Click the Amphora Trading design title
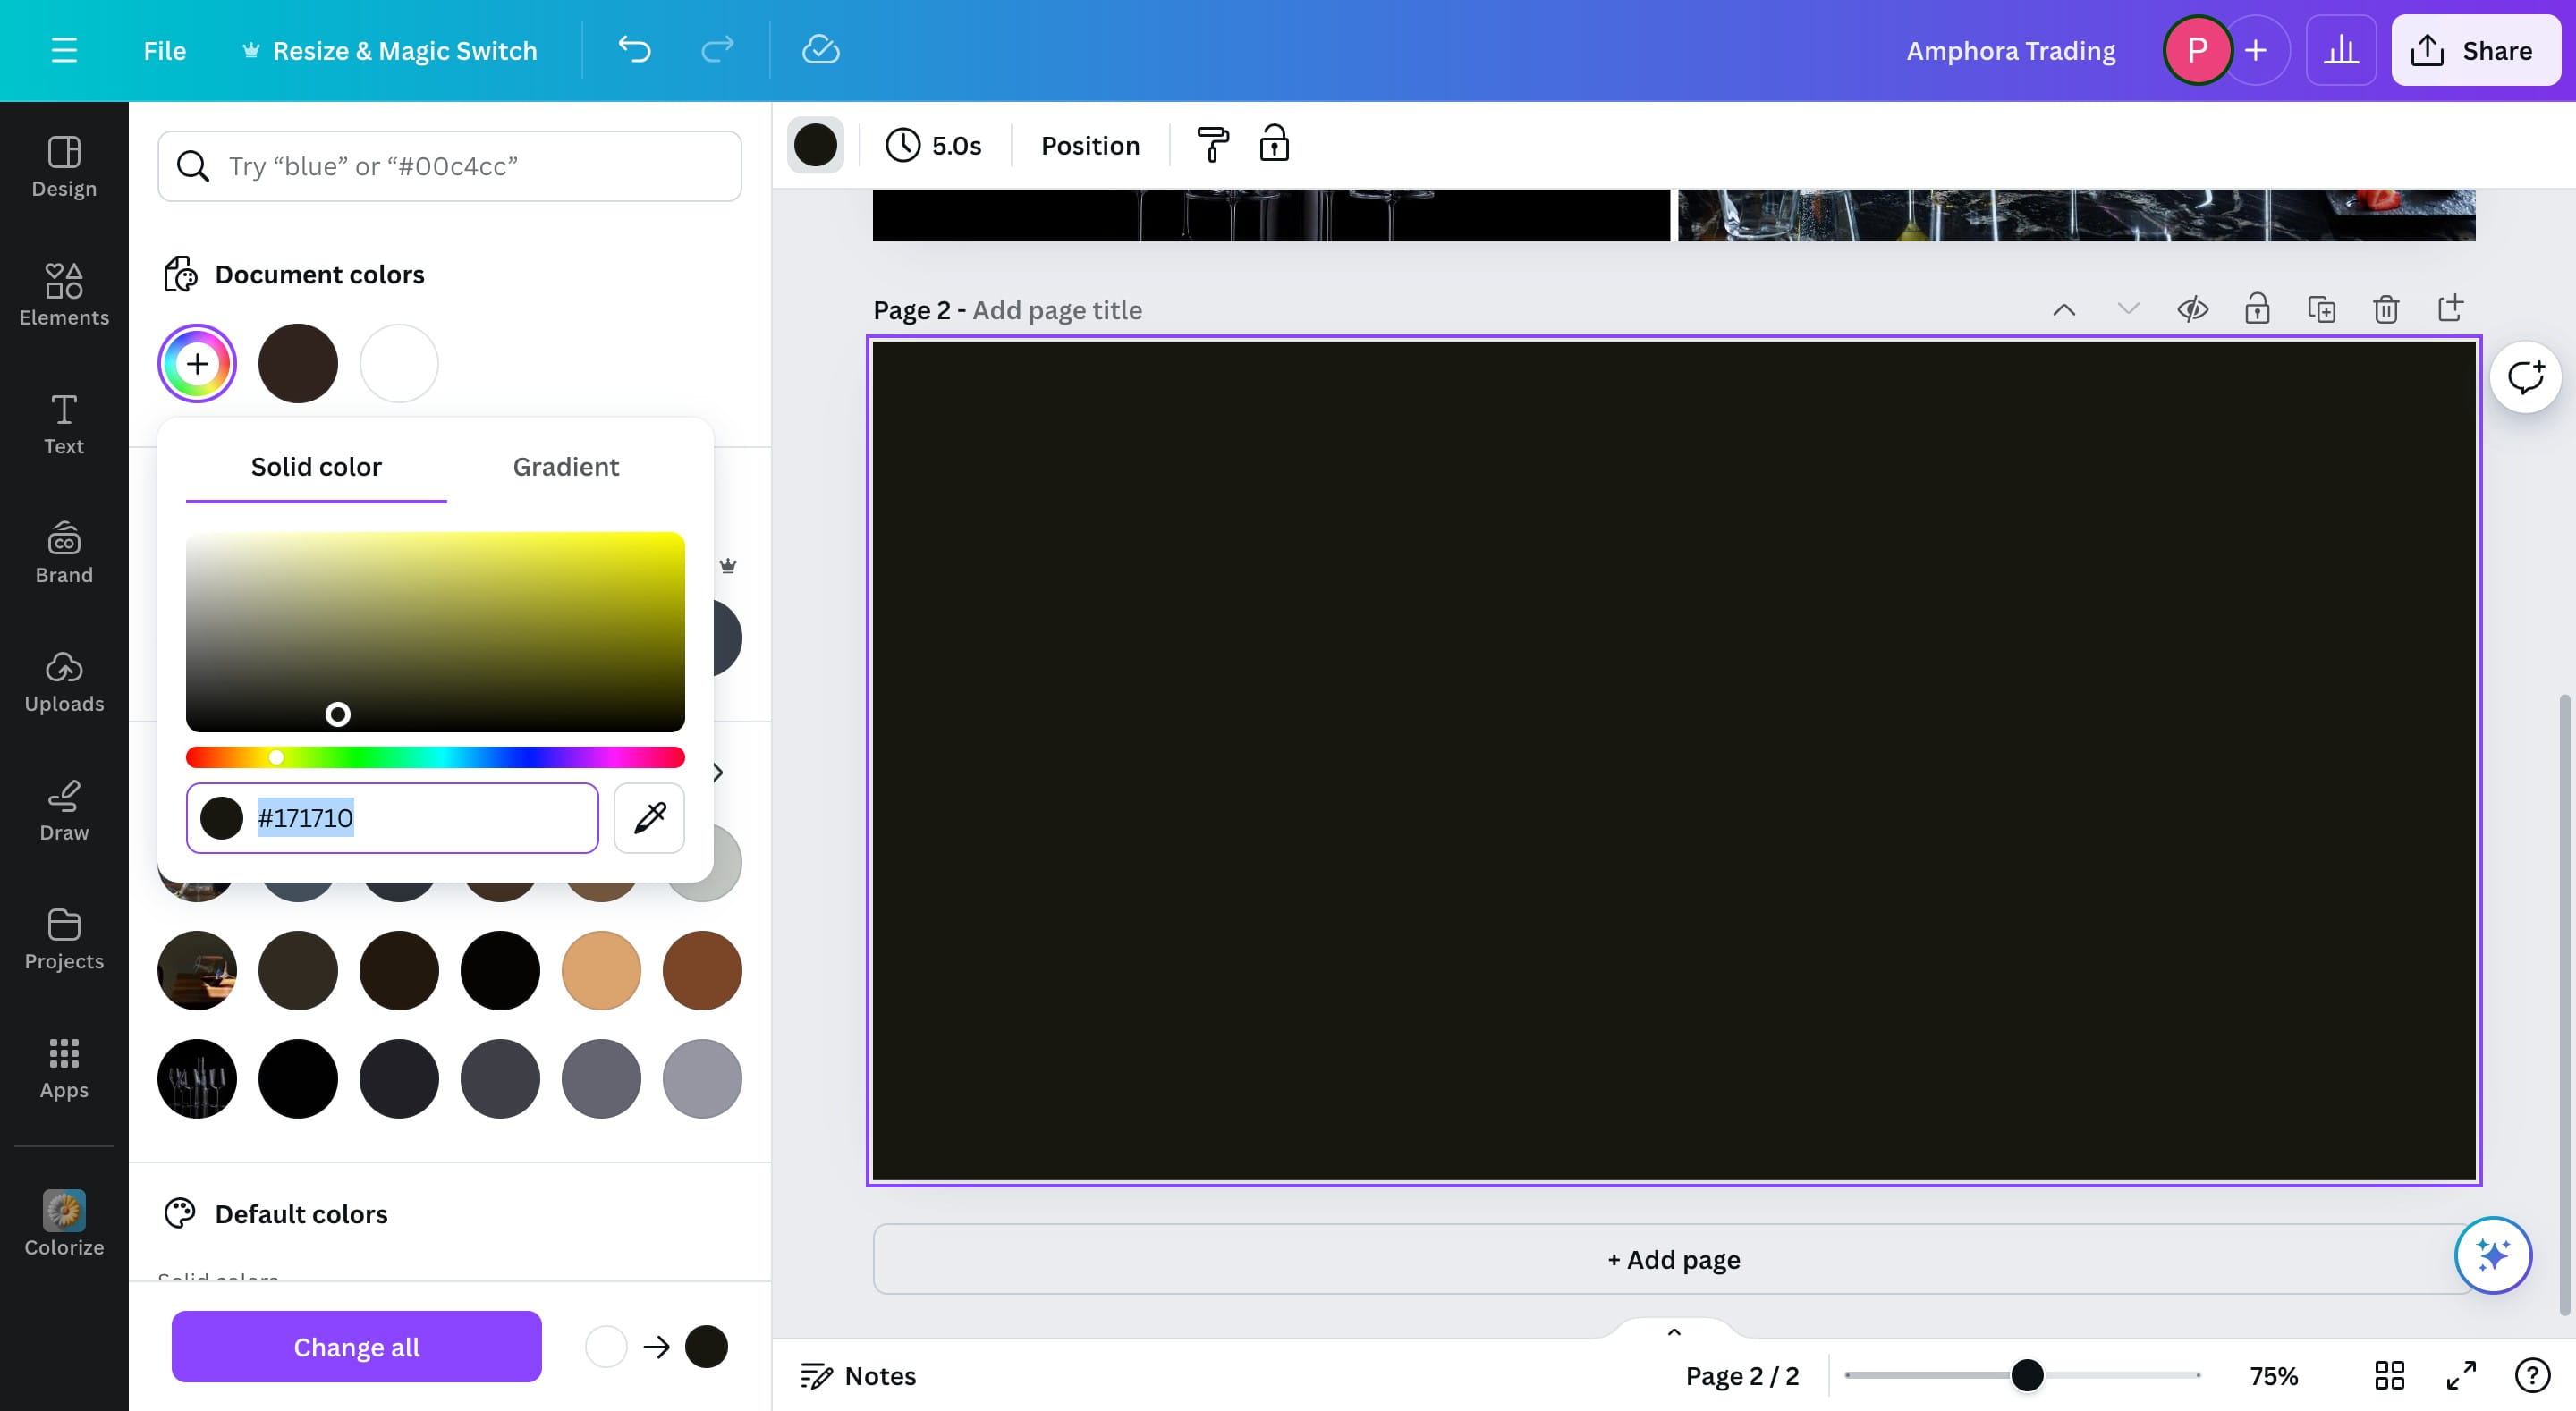 [2010, 50]
